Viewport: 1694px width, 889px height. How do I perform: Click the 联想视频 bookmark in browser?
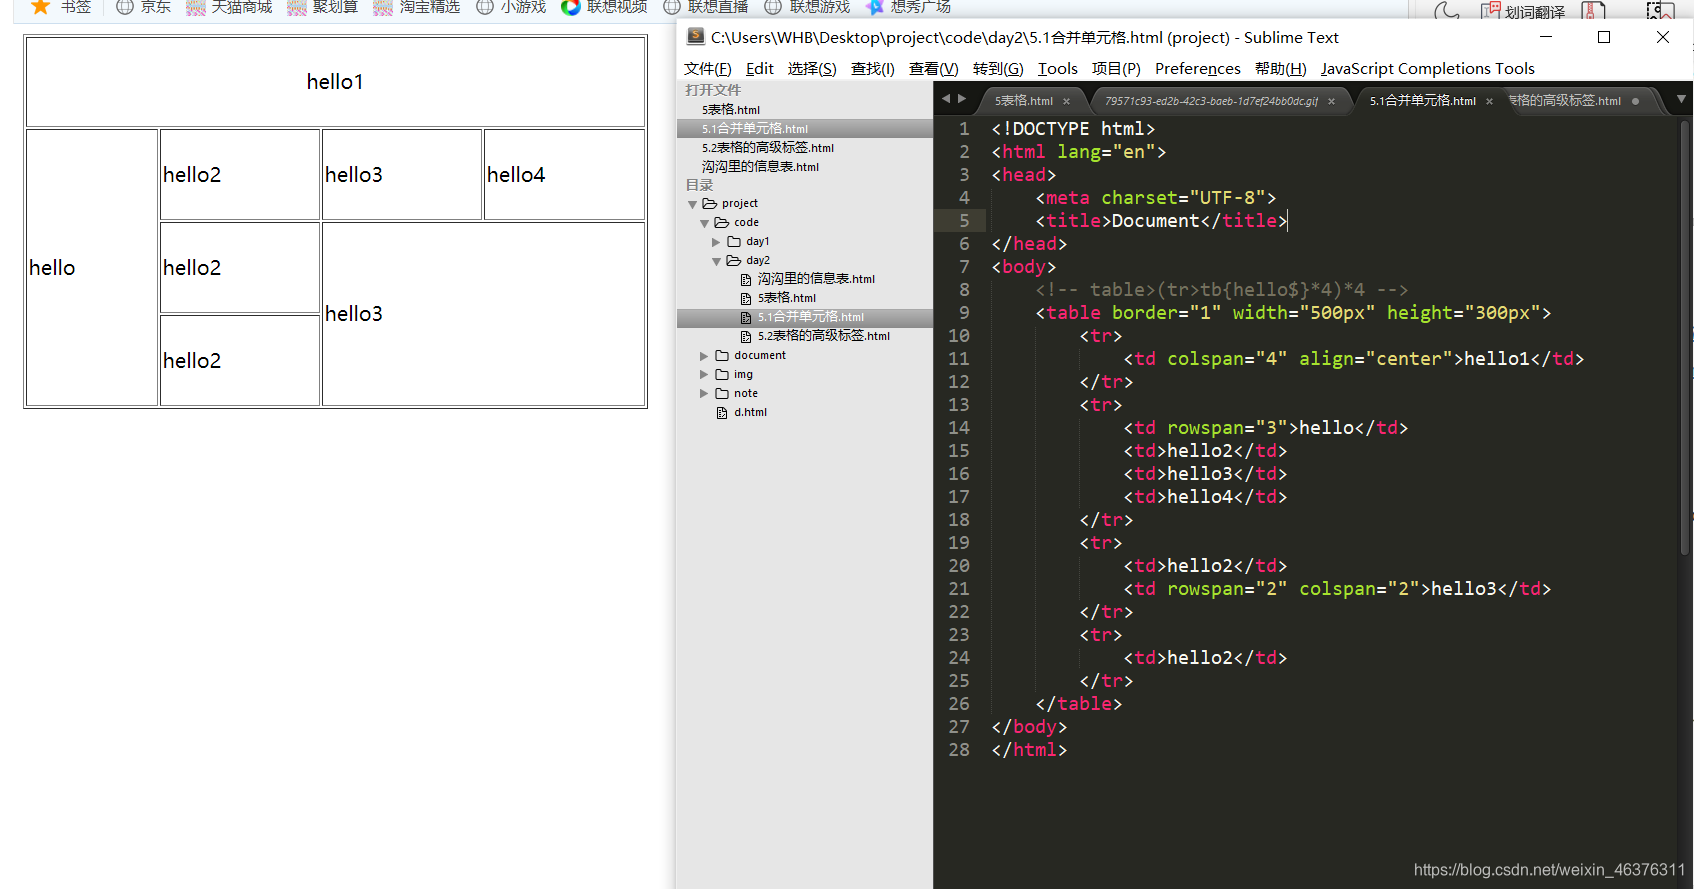click(x=605, y=7)
